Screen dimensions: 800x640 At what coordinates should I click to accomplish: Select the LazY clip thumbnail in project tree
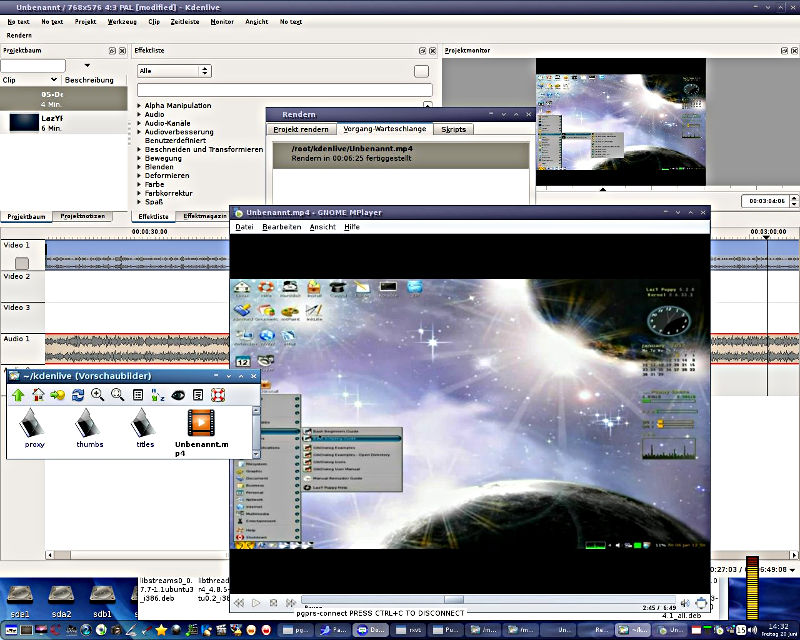pos(24,122)
